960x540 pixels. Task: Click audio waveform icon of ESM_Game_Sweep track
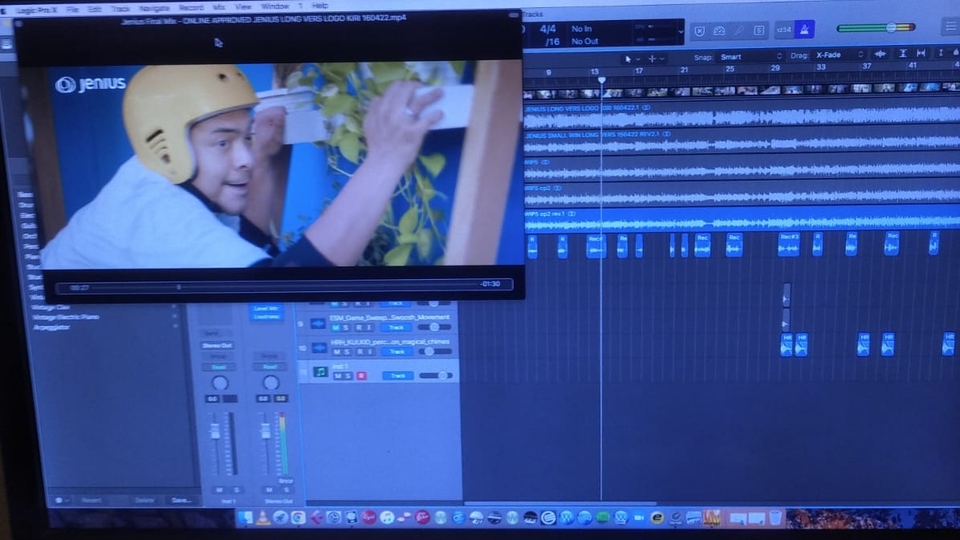(318, 324)
